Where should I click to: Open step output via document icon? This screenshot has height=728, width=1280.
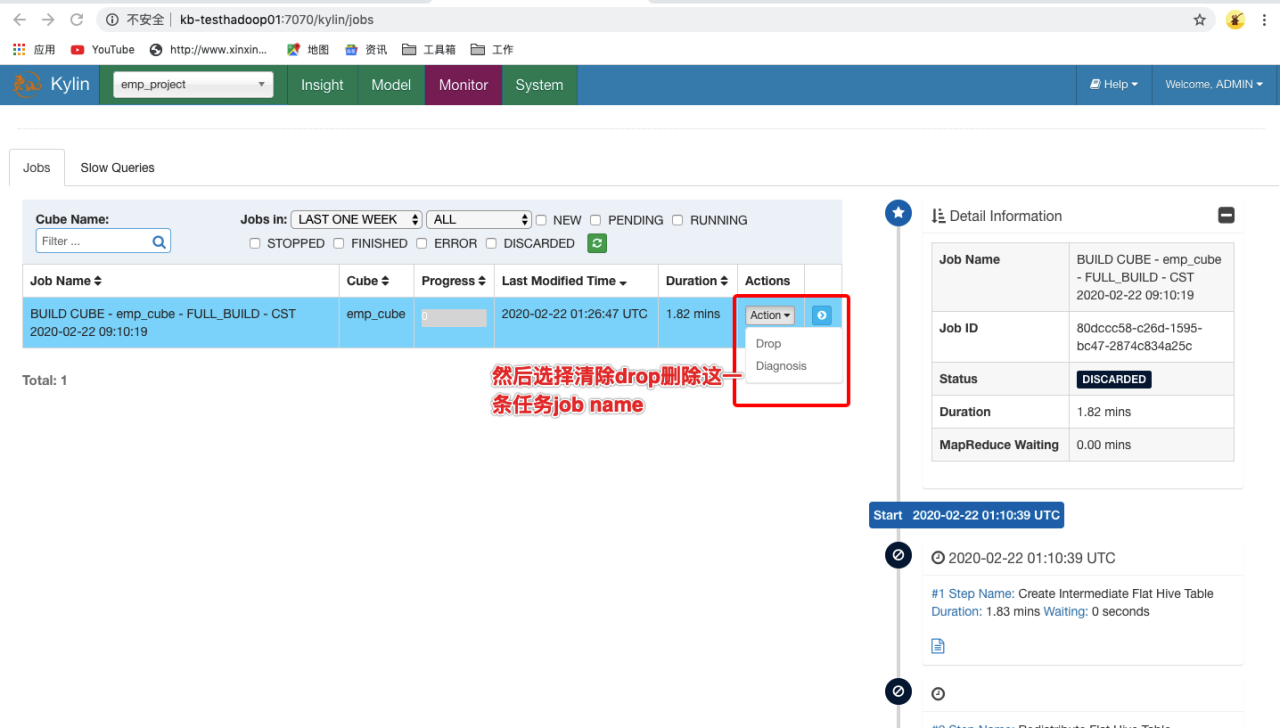pyautogui.click(x=937, y=645)
